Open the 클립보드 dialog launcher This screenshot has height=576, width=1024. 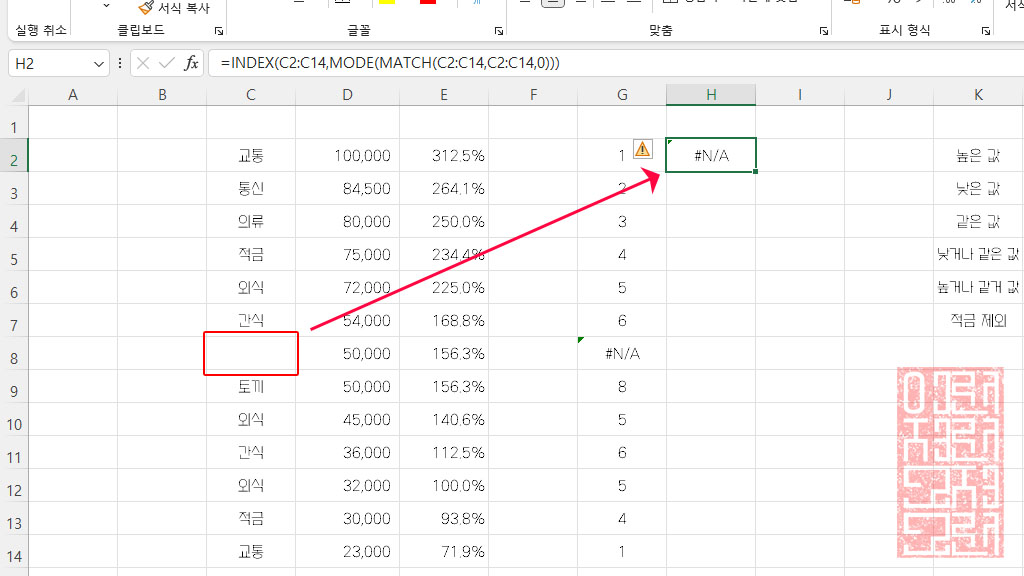tap(217, 31)
